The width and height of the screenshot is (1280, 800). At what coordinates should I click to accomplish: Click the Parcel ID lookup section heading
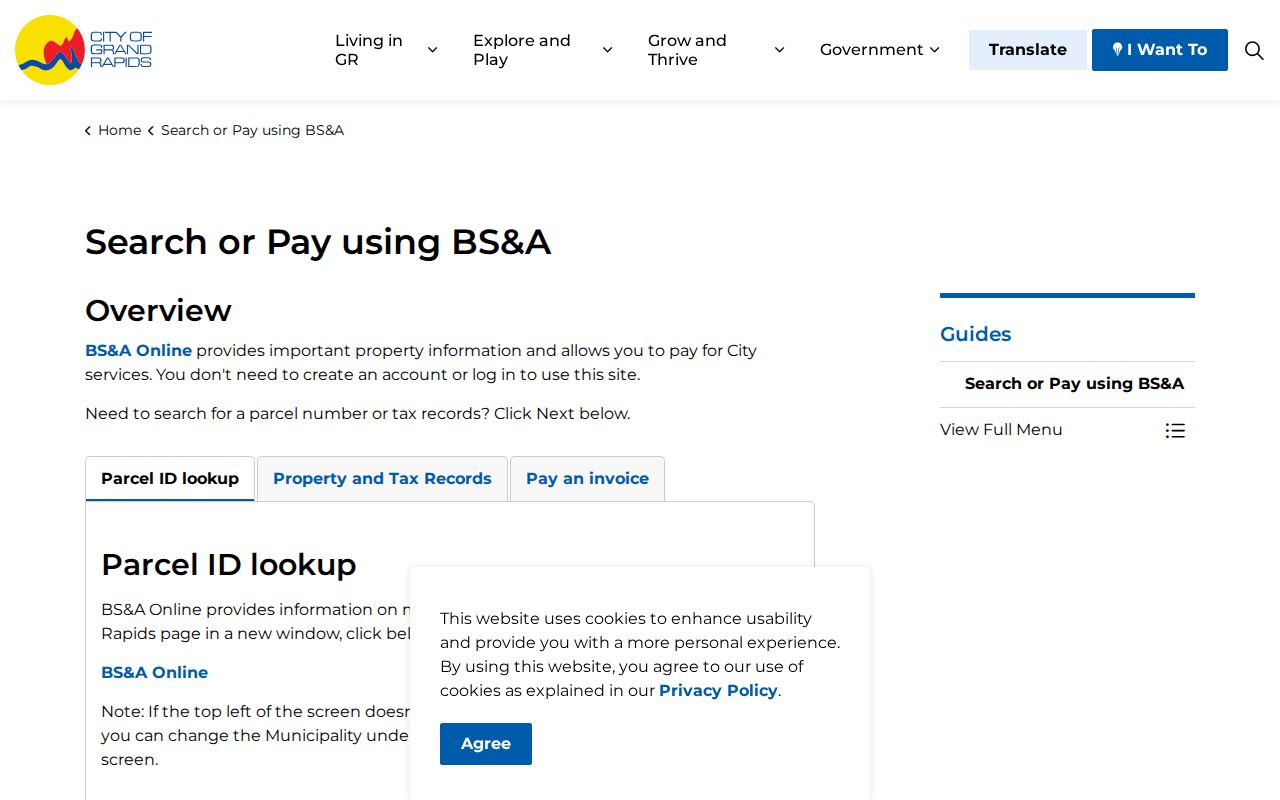coord(229,565)
